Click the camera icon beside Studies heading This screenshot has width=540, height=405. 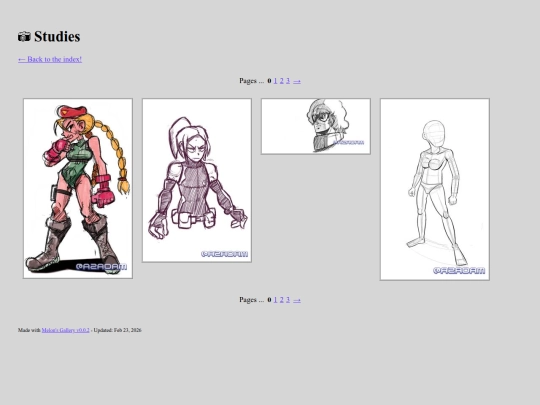coord(24,37)
